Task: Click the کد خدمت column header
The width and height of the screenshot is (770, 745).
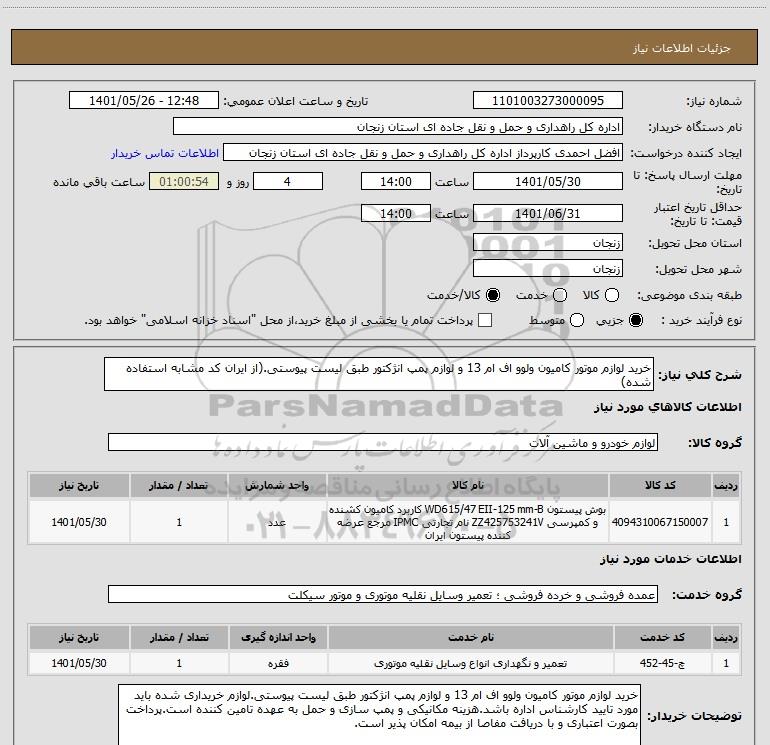Action: pyautogui.click(x=662, y=637)
